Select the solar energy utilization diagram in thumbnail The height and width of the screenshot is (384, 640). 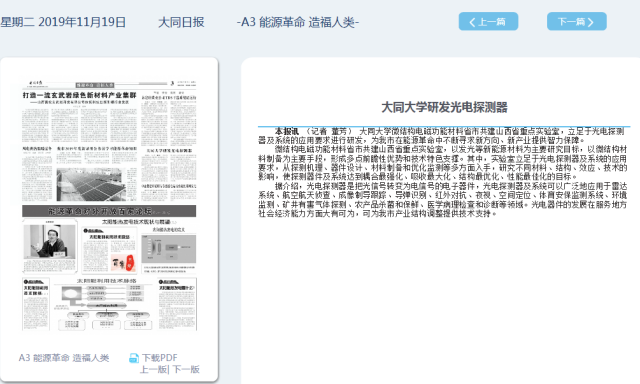[105, 305]
